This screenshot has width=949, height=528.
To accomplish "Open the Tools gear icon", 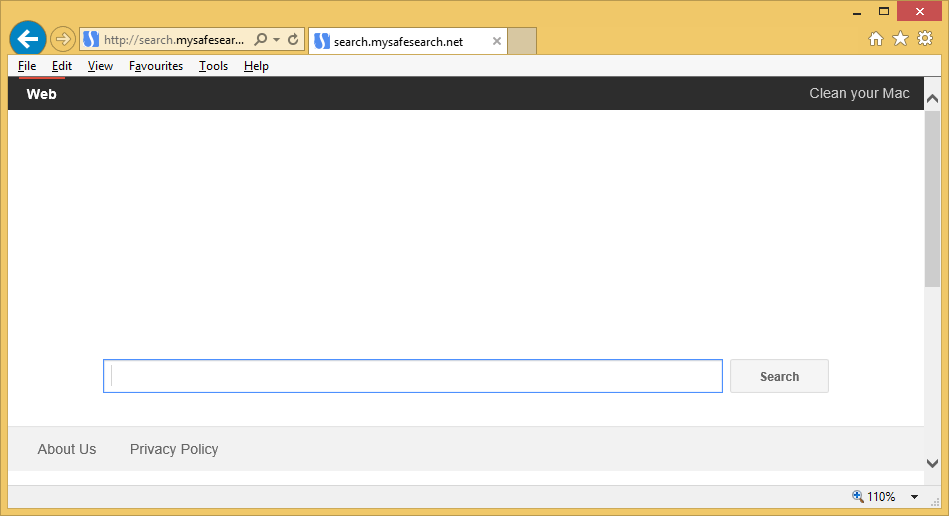I will [x=925, y=38].
